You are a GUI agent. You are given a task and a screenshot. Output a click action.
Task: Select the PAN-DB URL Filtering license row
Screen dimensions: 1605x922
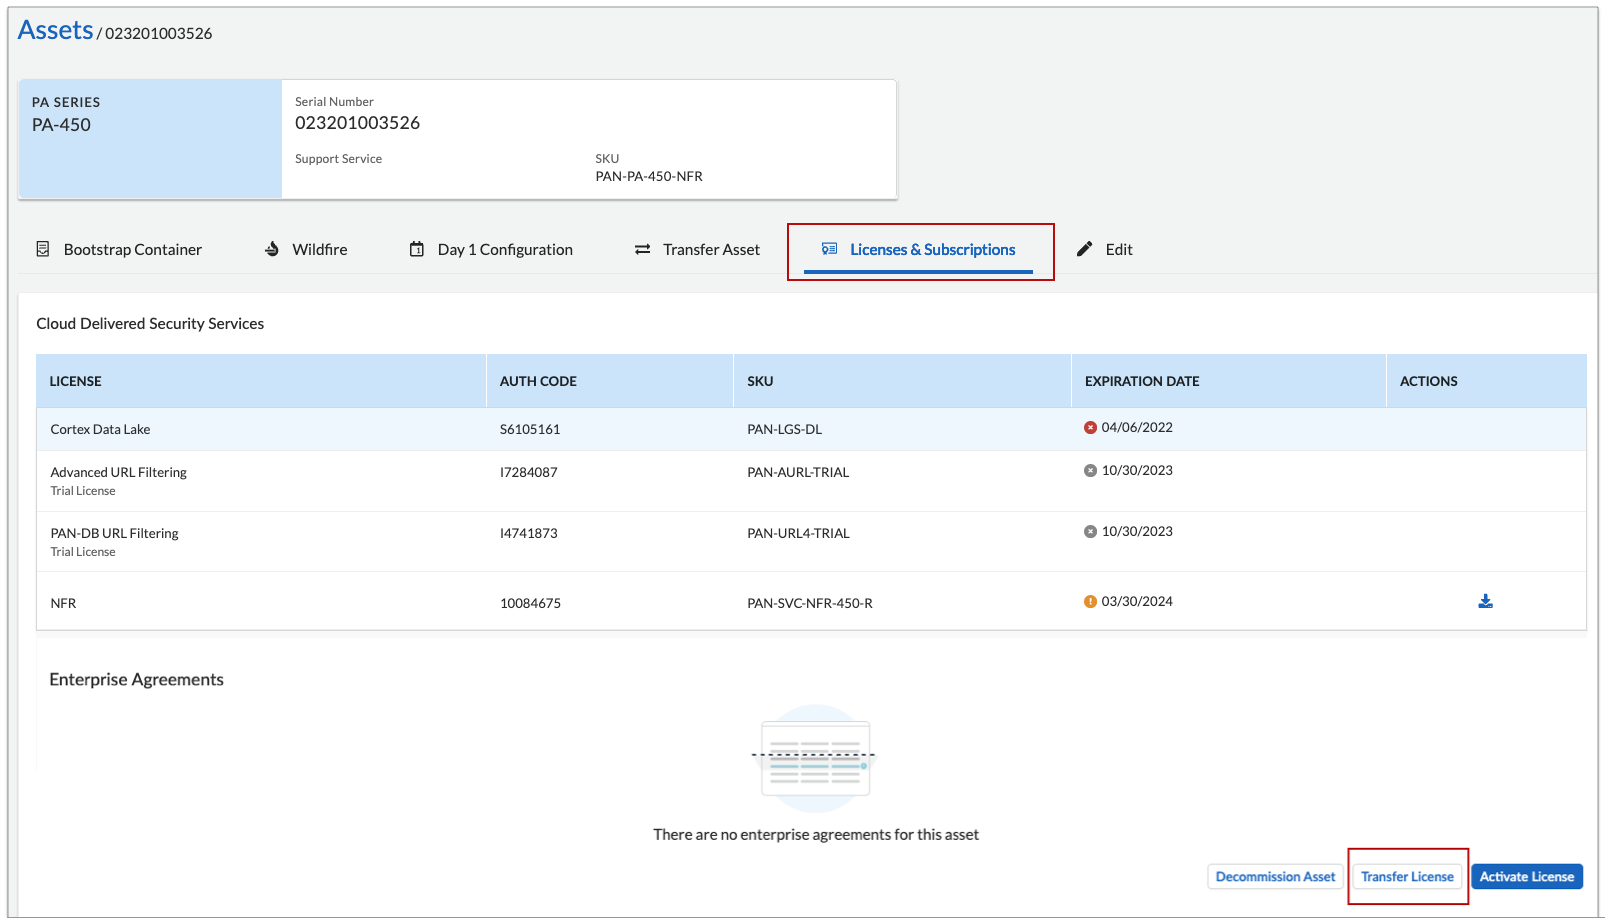point(115,534)
